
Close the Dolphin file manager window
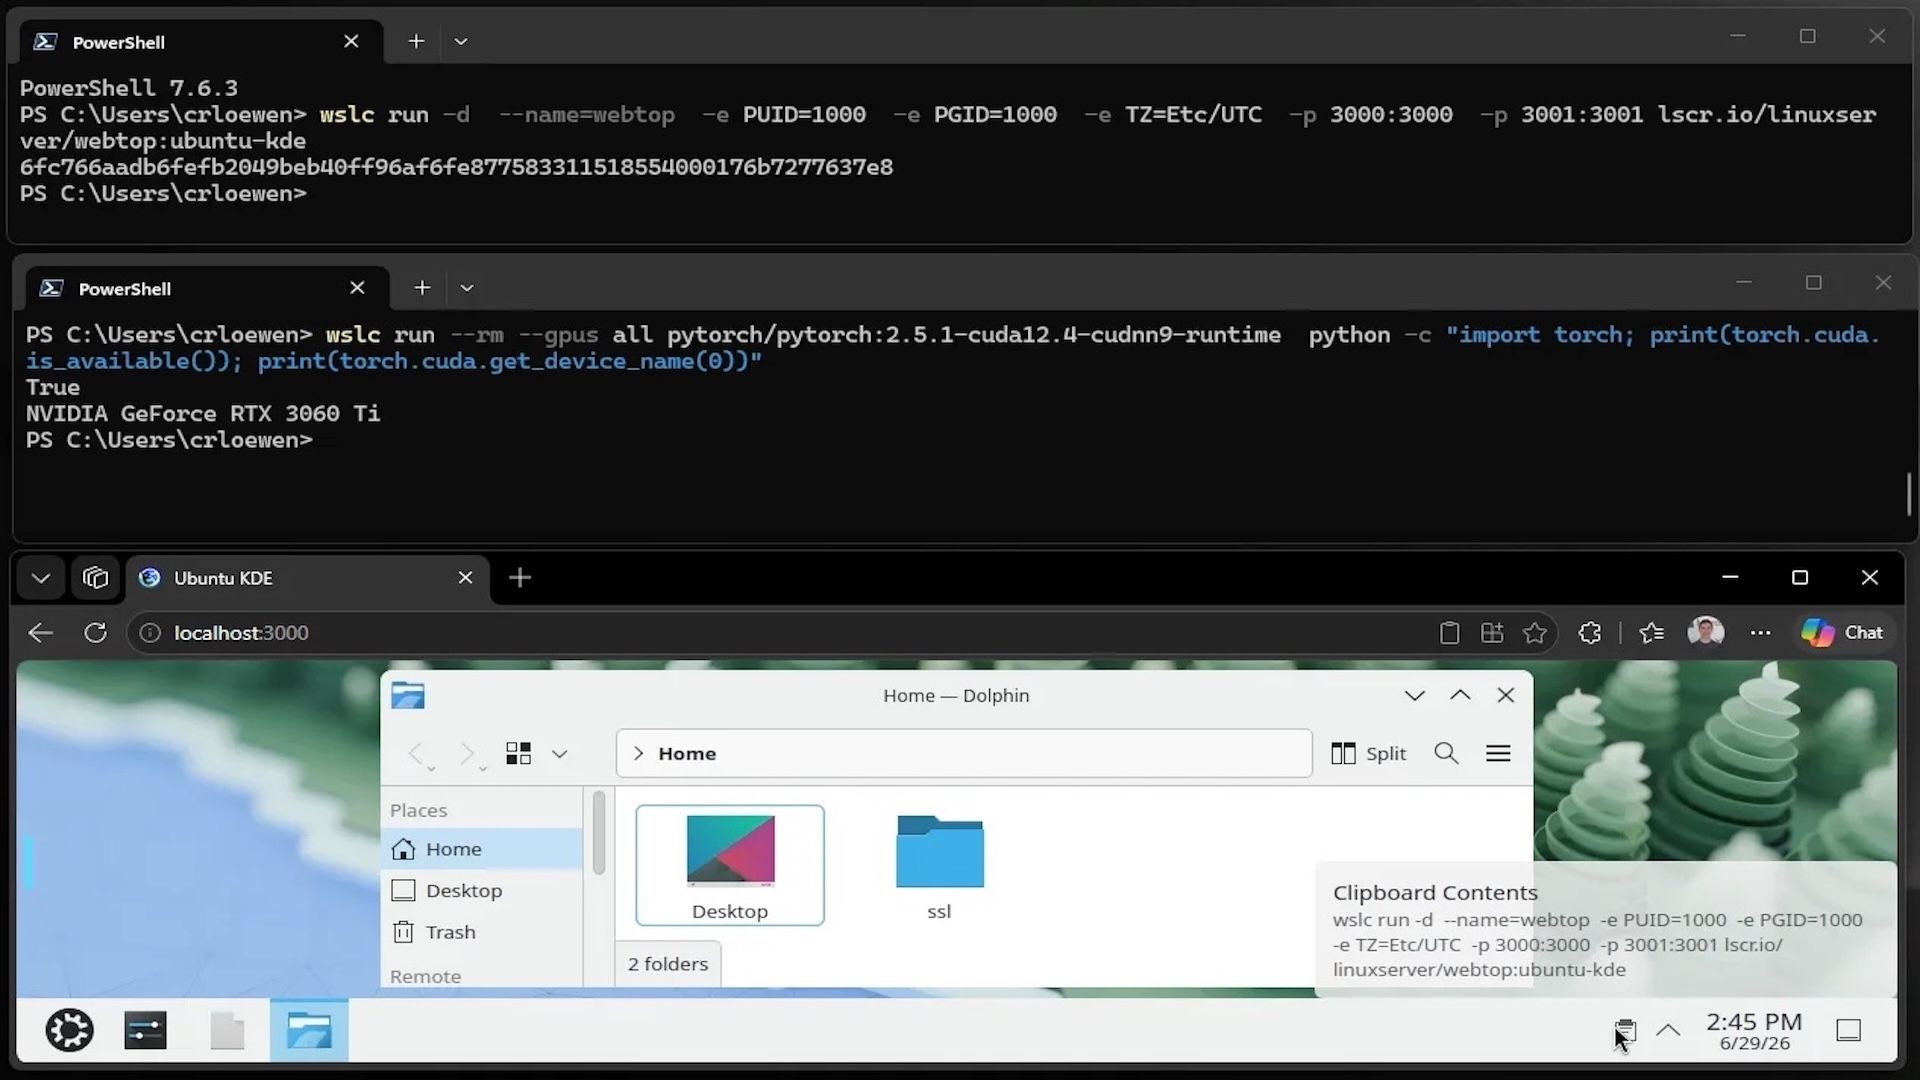[x=1506, y=695]
